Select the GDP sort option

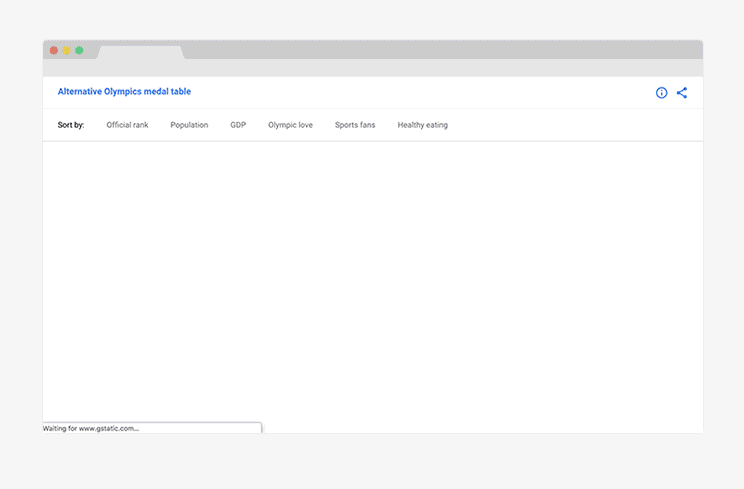pos(238,125)
